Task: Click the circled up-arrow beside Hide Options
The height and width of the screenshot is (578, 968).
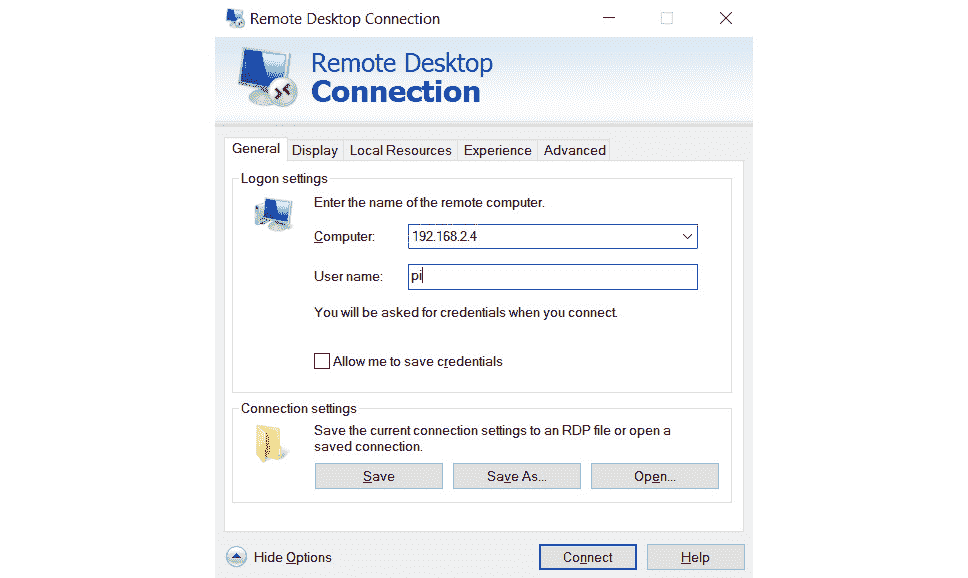Action: pos(236,557)
